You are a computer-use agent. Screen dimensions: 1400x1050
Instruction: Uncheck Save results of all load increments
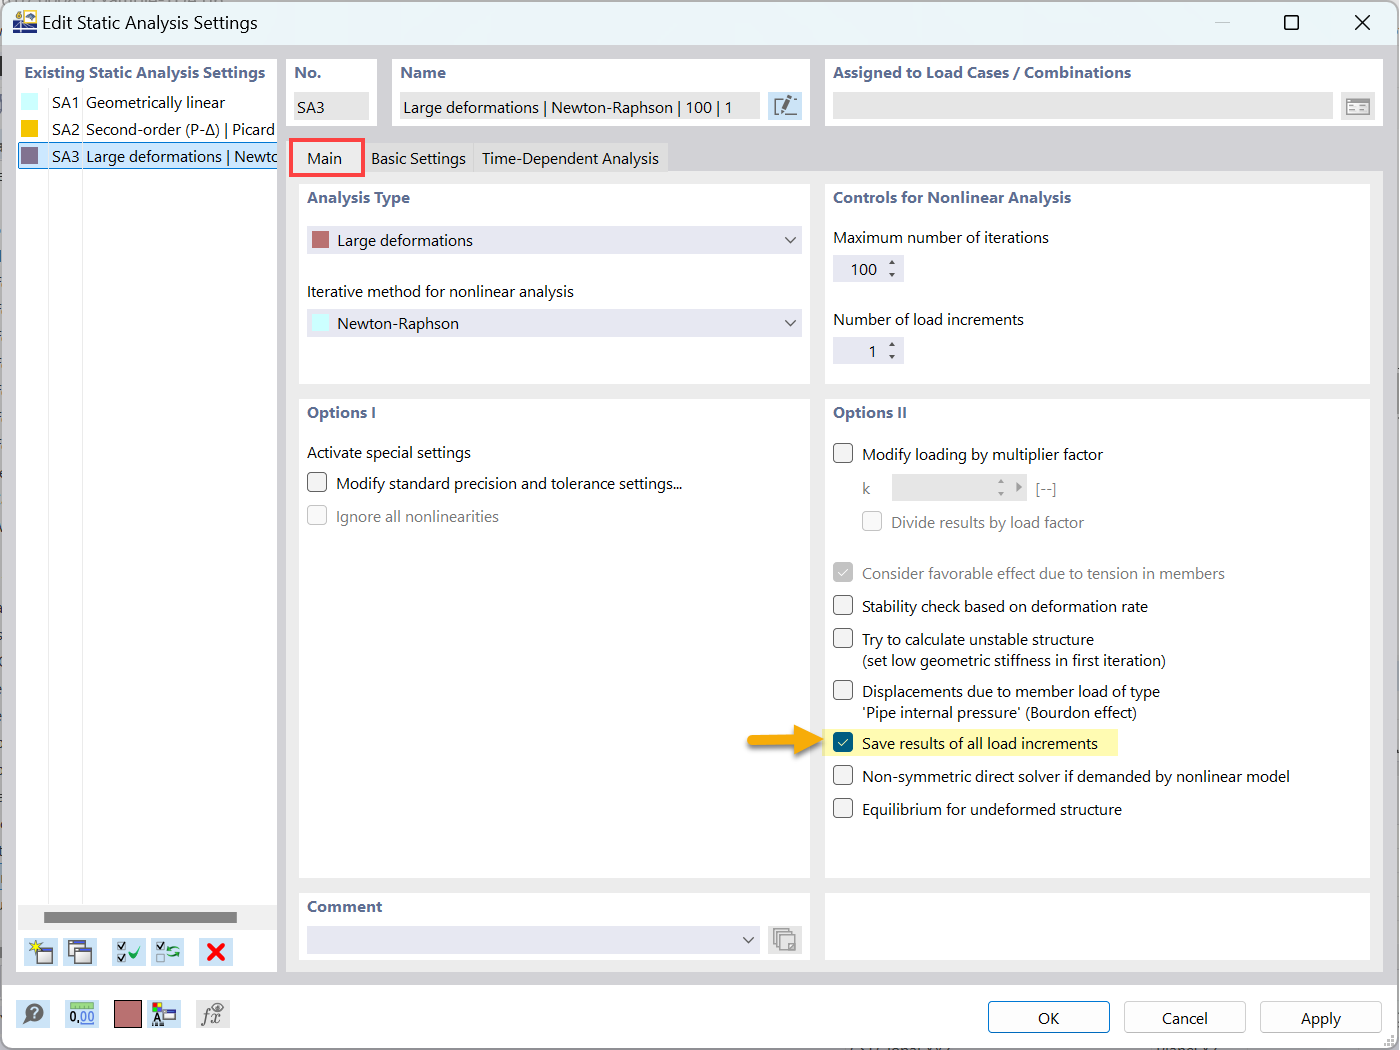point(843,742)
